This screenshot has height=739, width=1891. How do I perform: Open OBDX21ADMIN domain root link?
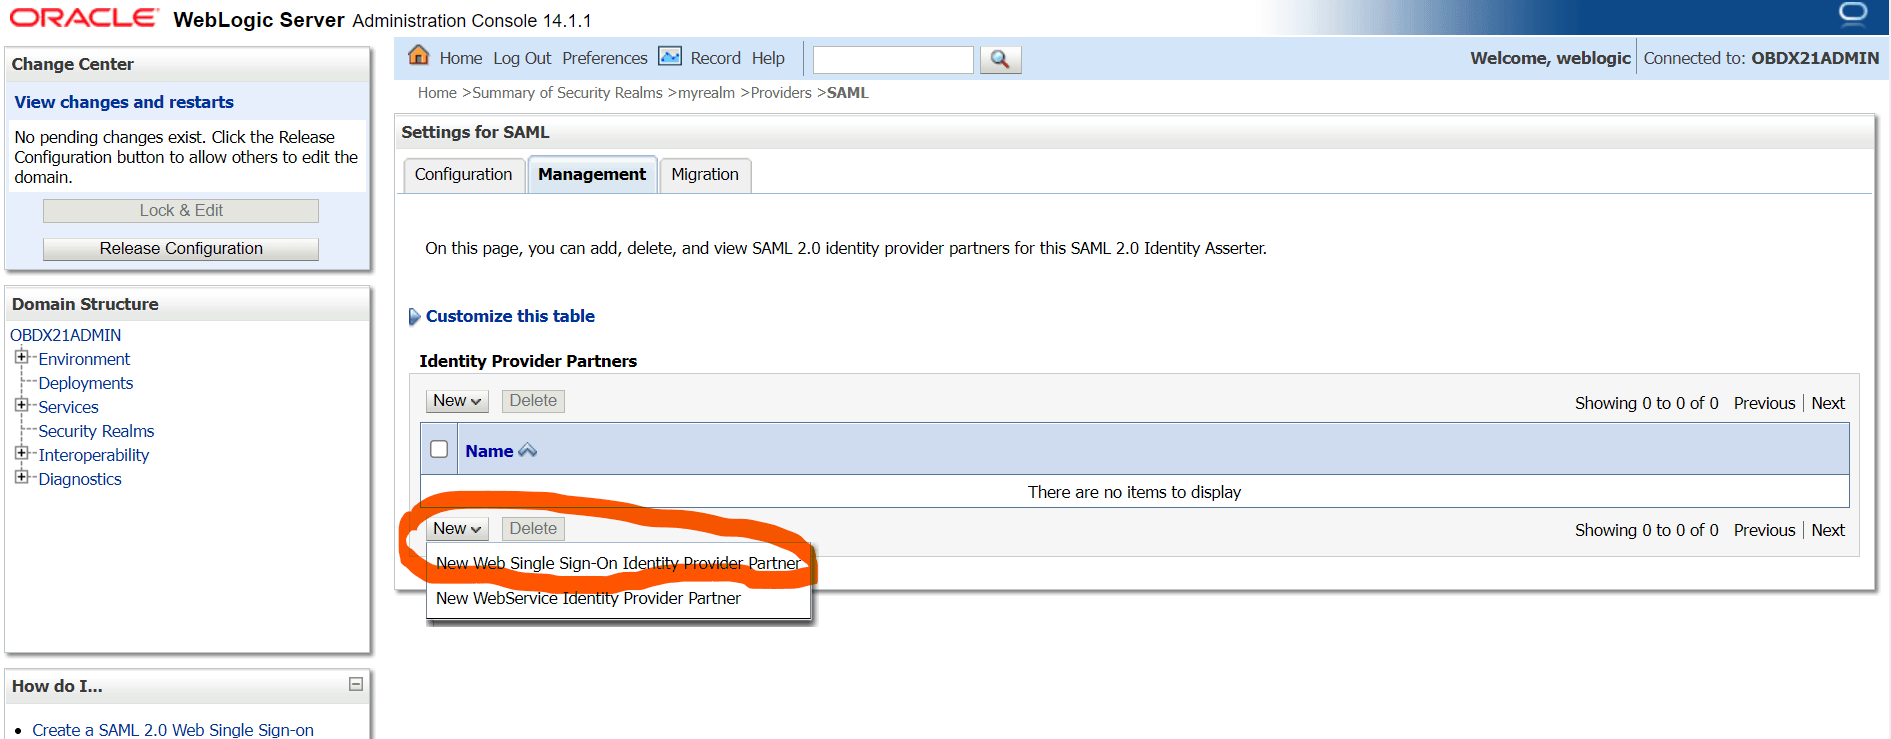coord(66,335)
